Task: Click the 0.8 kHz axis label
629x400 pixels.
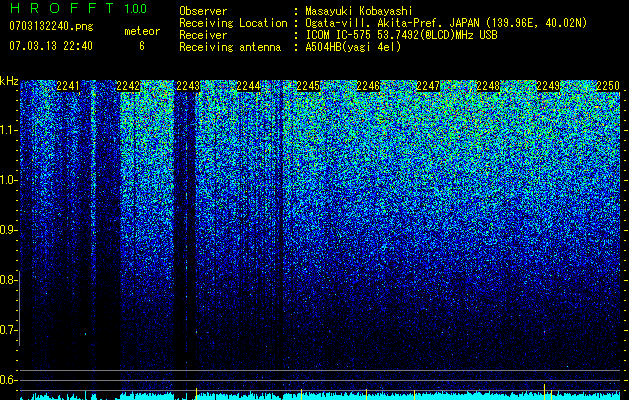Action: [9, 280]
